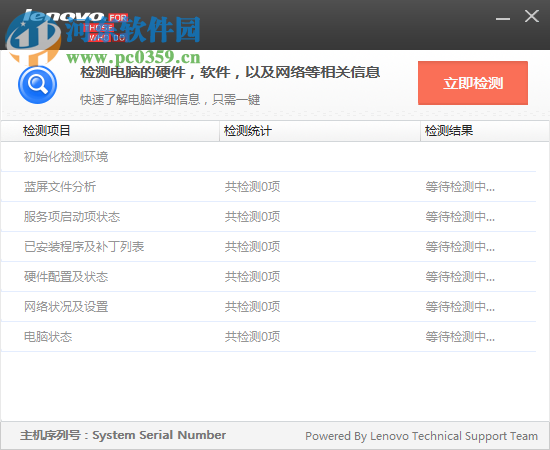550x450 pixels.
Task: Click 共检测0项 in 蓝屏文件分析 row
Action: point(252,187)
